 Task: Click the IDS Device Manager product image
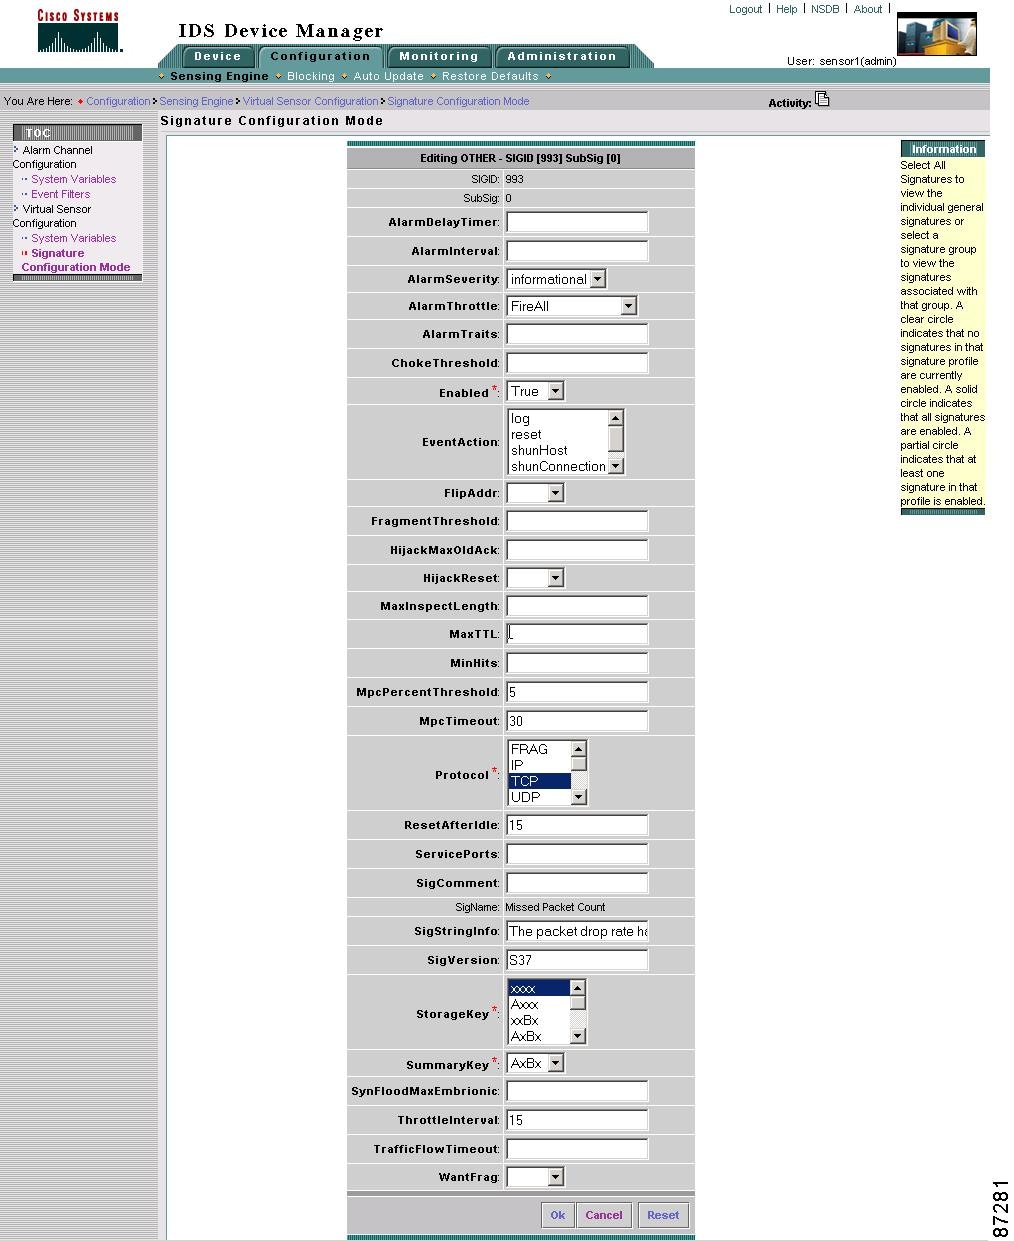point(936,32)
